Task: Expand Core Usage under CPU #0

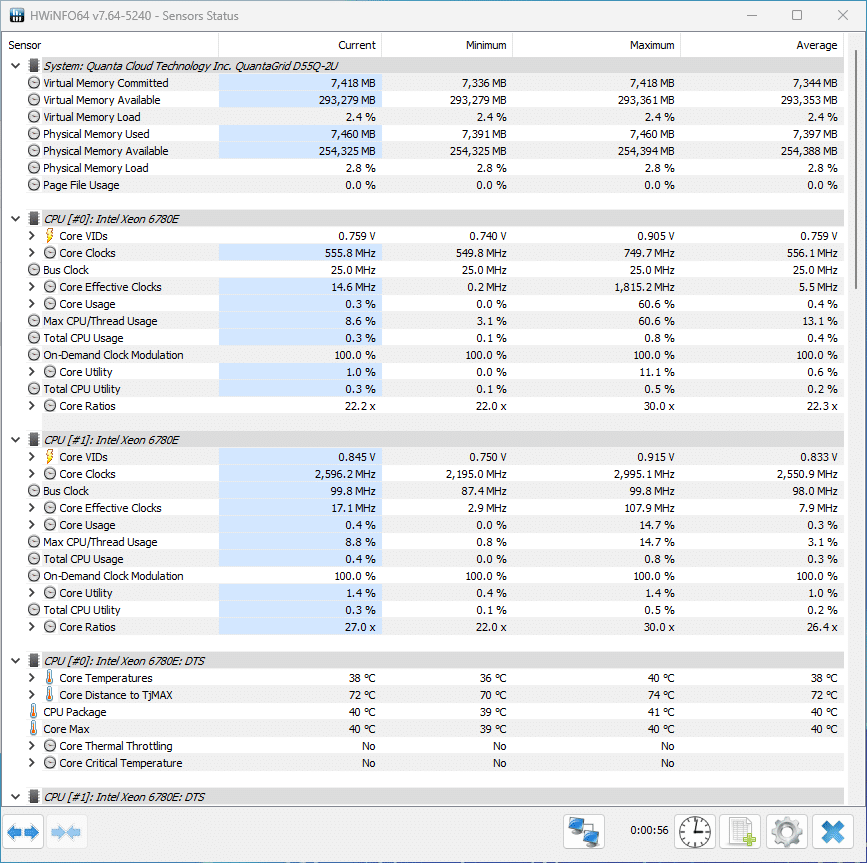Action: tap(32, 304)
